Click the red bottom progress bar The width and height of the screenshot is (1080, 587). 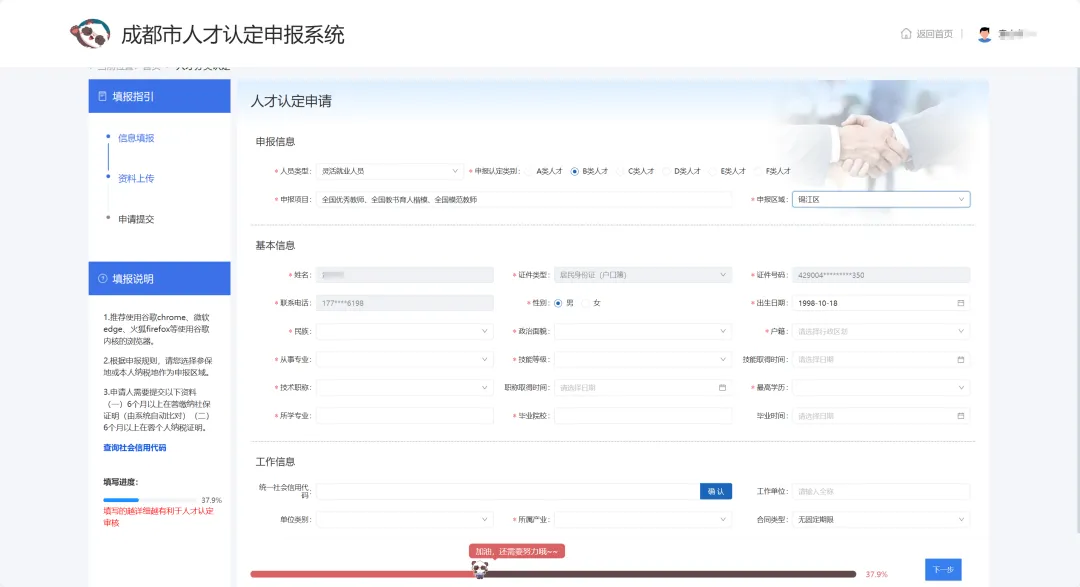553,574
